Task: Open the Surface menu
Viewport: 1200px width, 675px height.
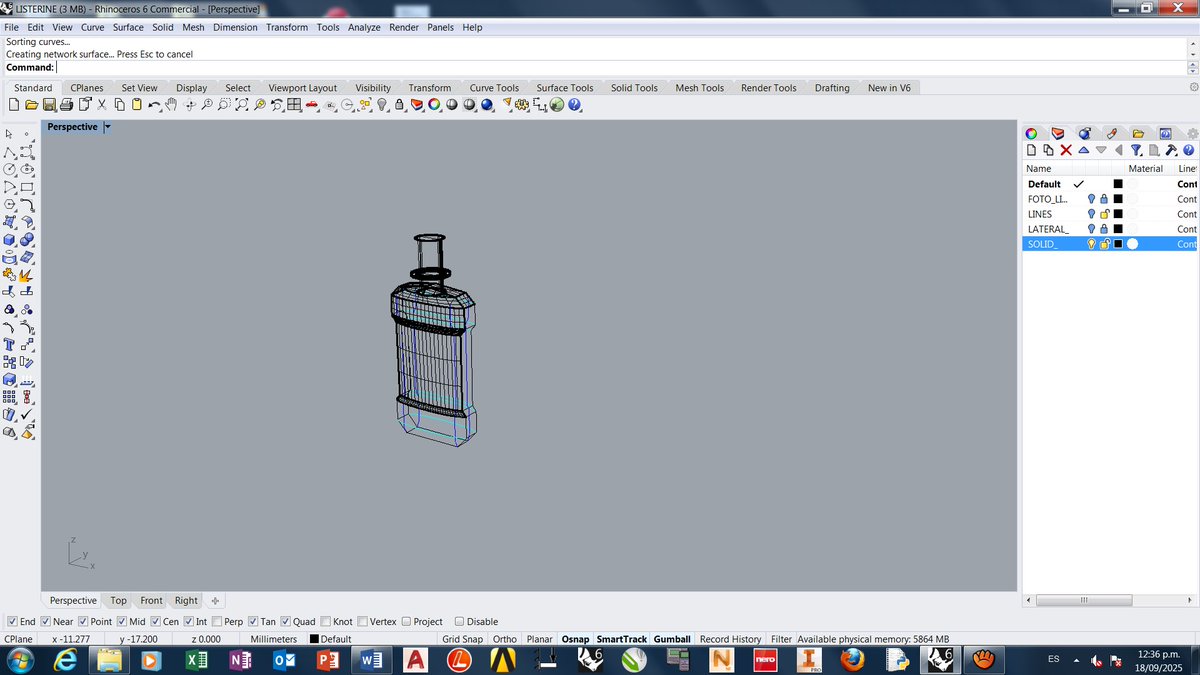Action: (x=128, y=27)
